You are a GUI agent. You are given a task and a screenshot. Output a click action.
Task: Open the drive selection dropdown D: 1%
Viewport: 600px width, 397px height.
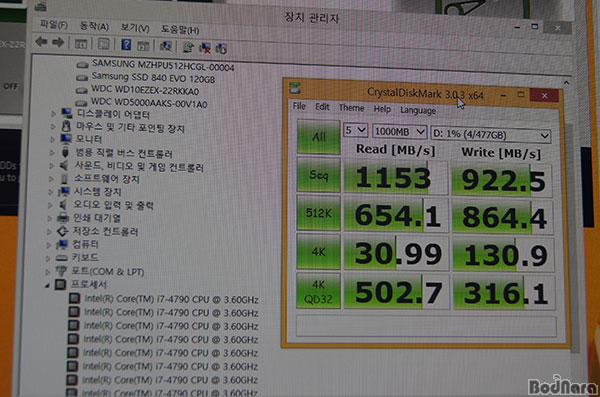(491, 135)
